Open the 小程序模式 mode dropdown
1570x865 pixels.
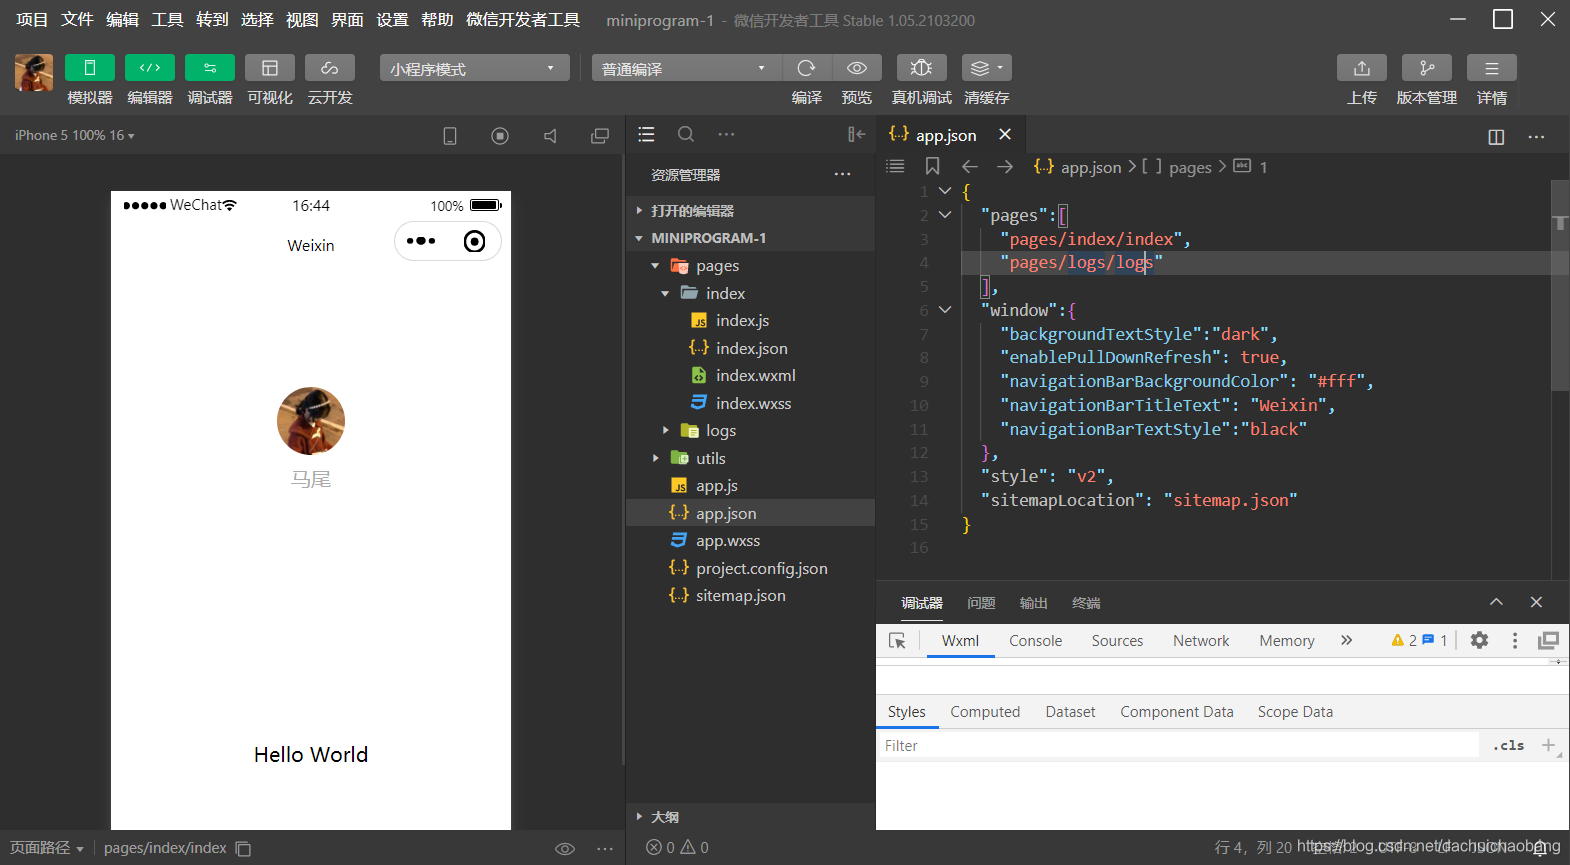(x=474, y=68)
